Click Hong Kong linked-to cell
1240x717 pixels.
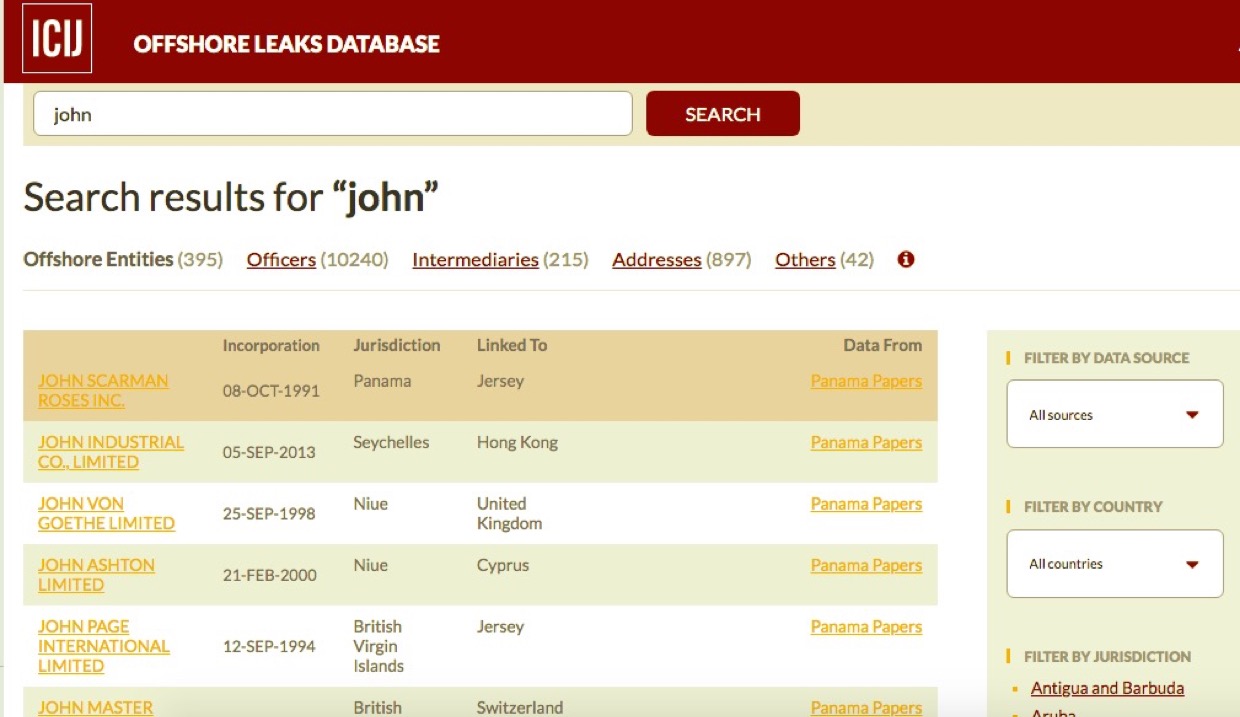(517, 442)
